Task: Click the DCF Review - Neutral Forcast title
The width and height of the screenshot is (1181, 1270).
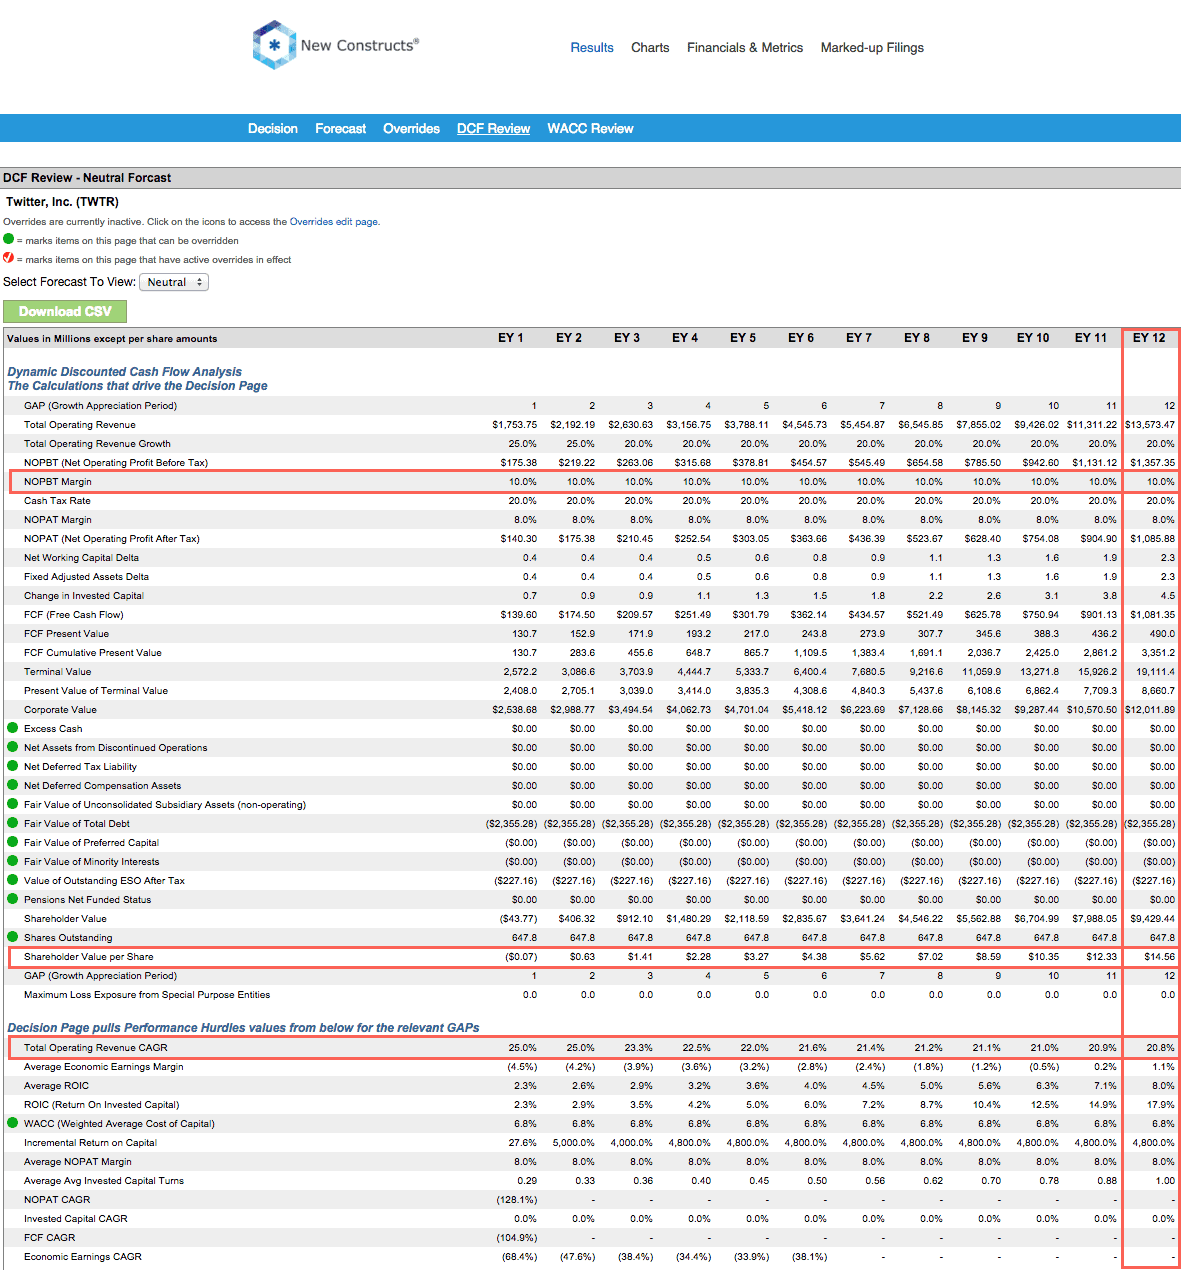Action: [87, 178]
